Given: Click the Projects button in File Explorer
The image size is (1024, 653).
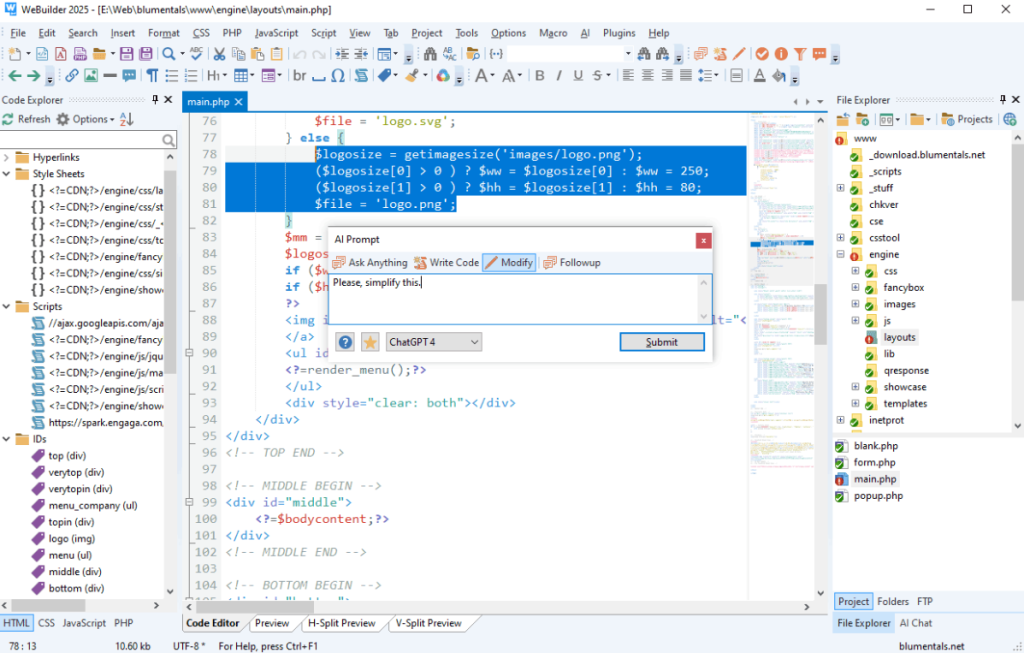Looking at the screenshot, I should [x=965, y=119].
